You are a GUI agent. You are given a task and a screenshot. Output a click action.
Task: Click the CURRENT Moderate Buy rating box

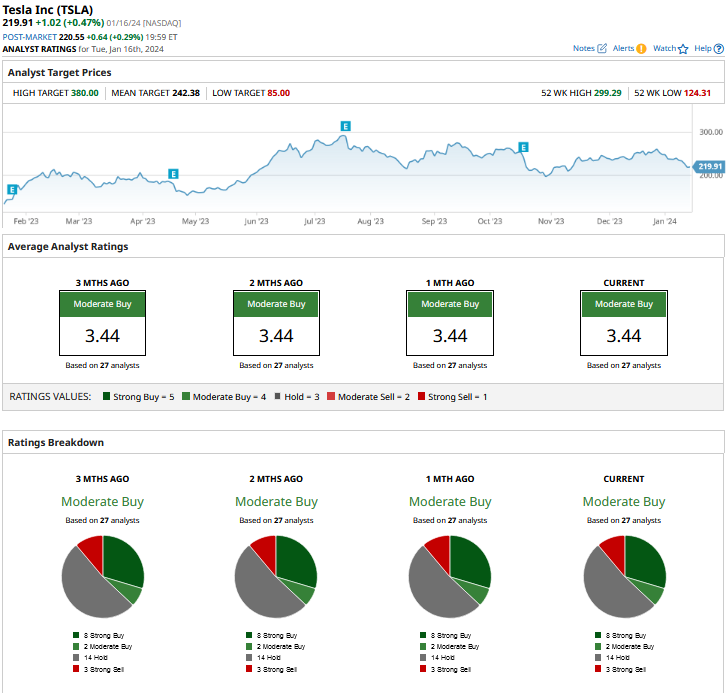(624, 323)
